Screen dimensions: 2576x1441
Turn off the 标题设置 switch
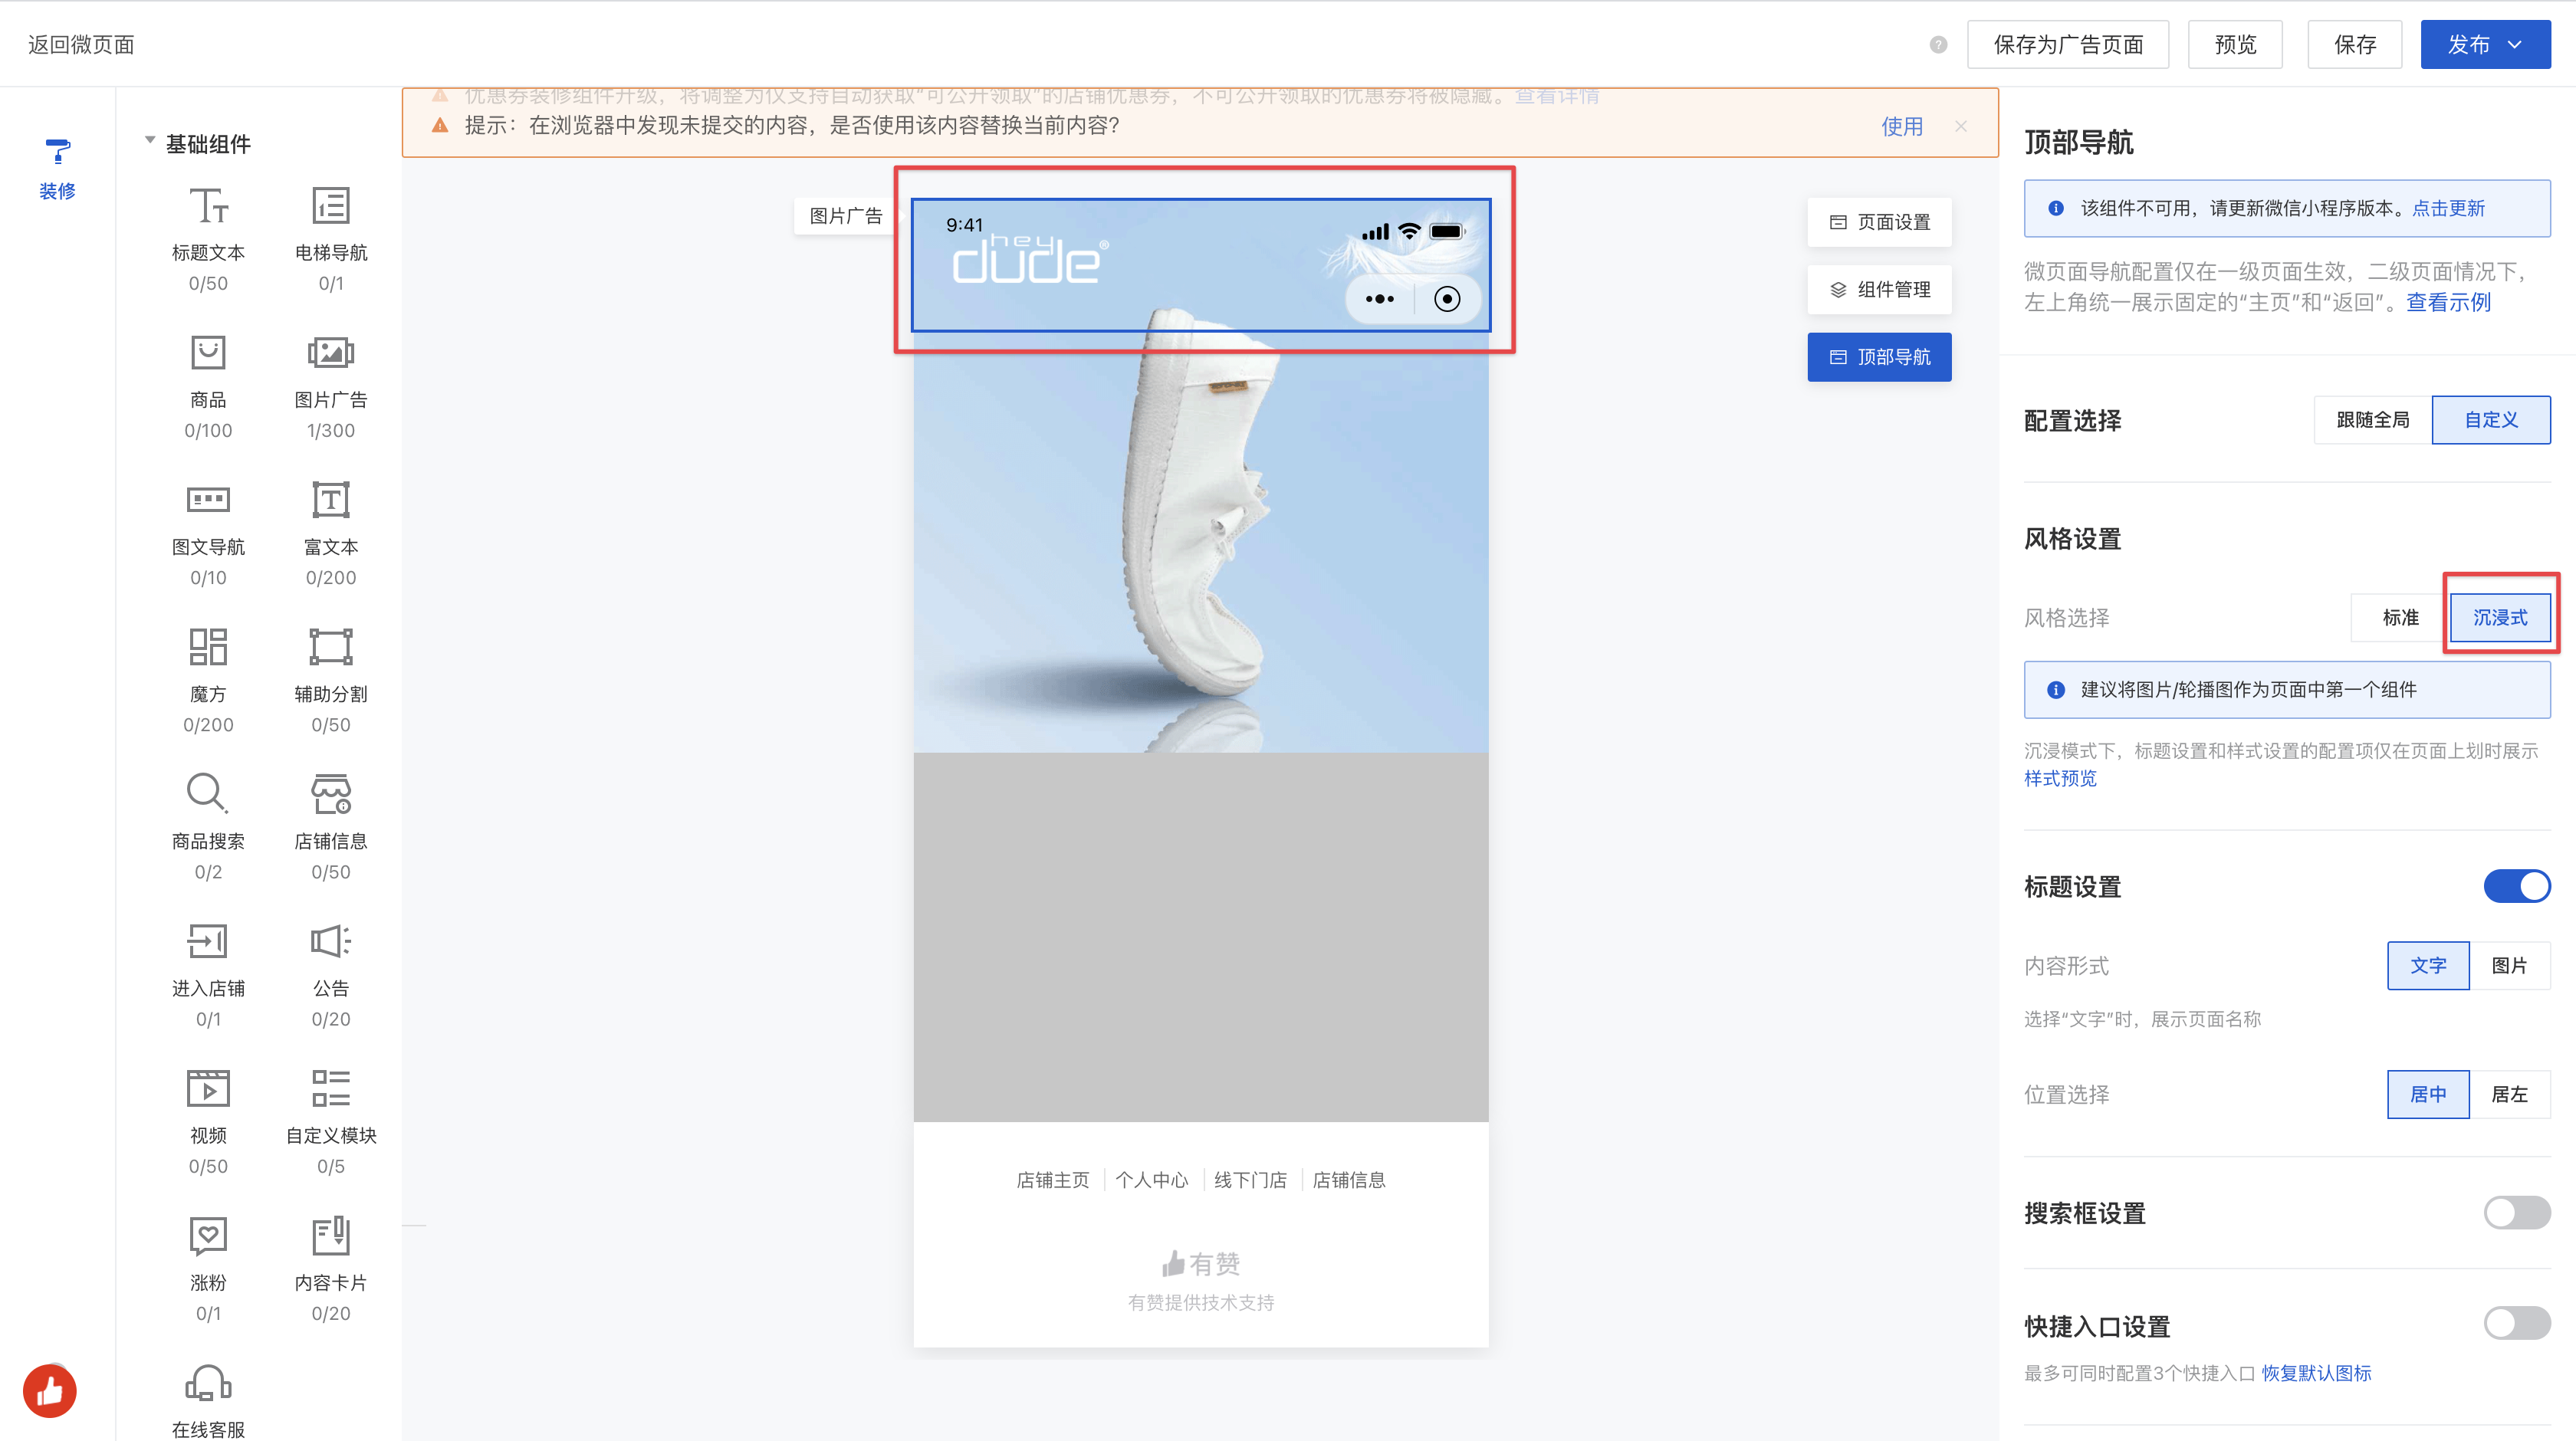[x=2516, y=886]
